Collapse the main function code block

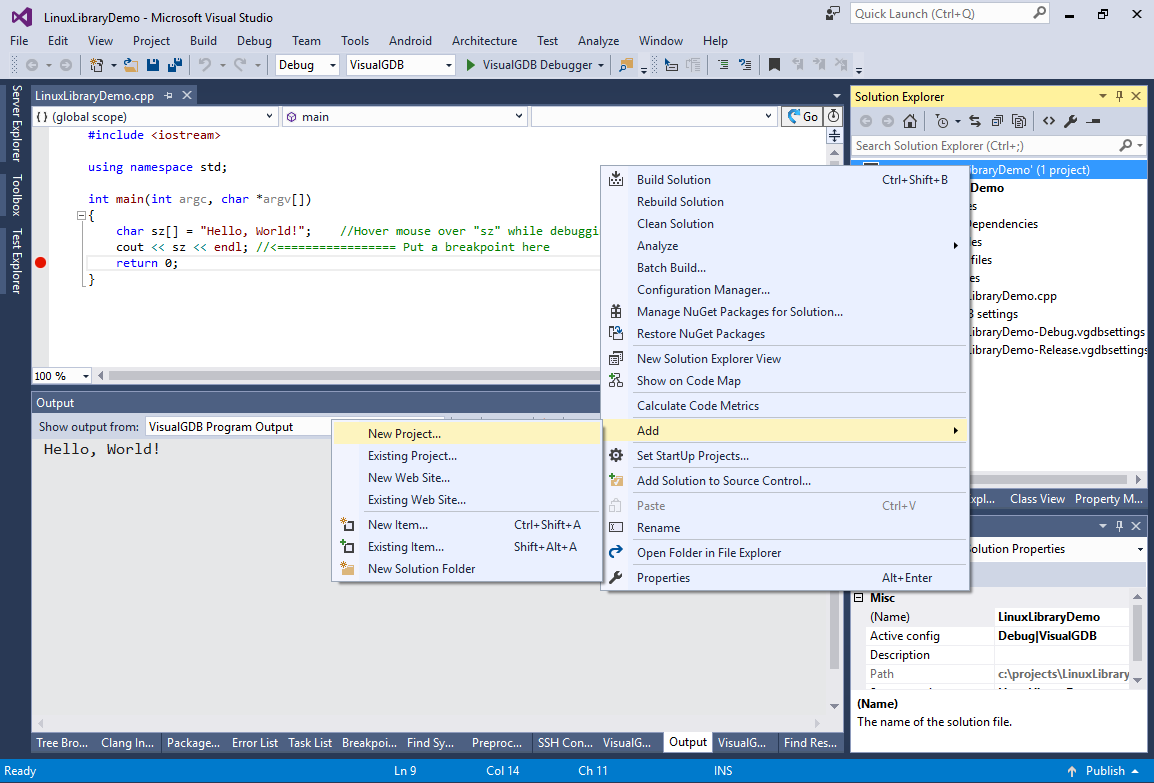tap(81, 216)
